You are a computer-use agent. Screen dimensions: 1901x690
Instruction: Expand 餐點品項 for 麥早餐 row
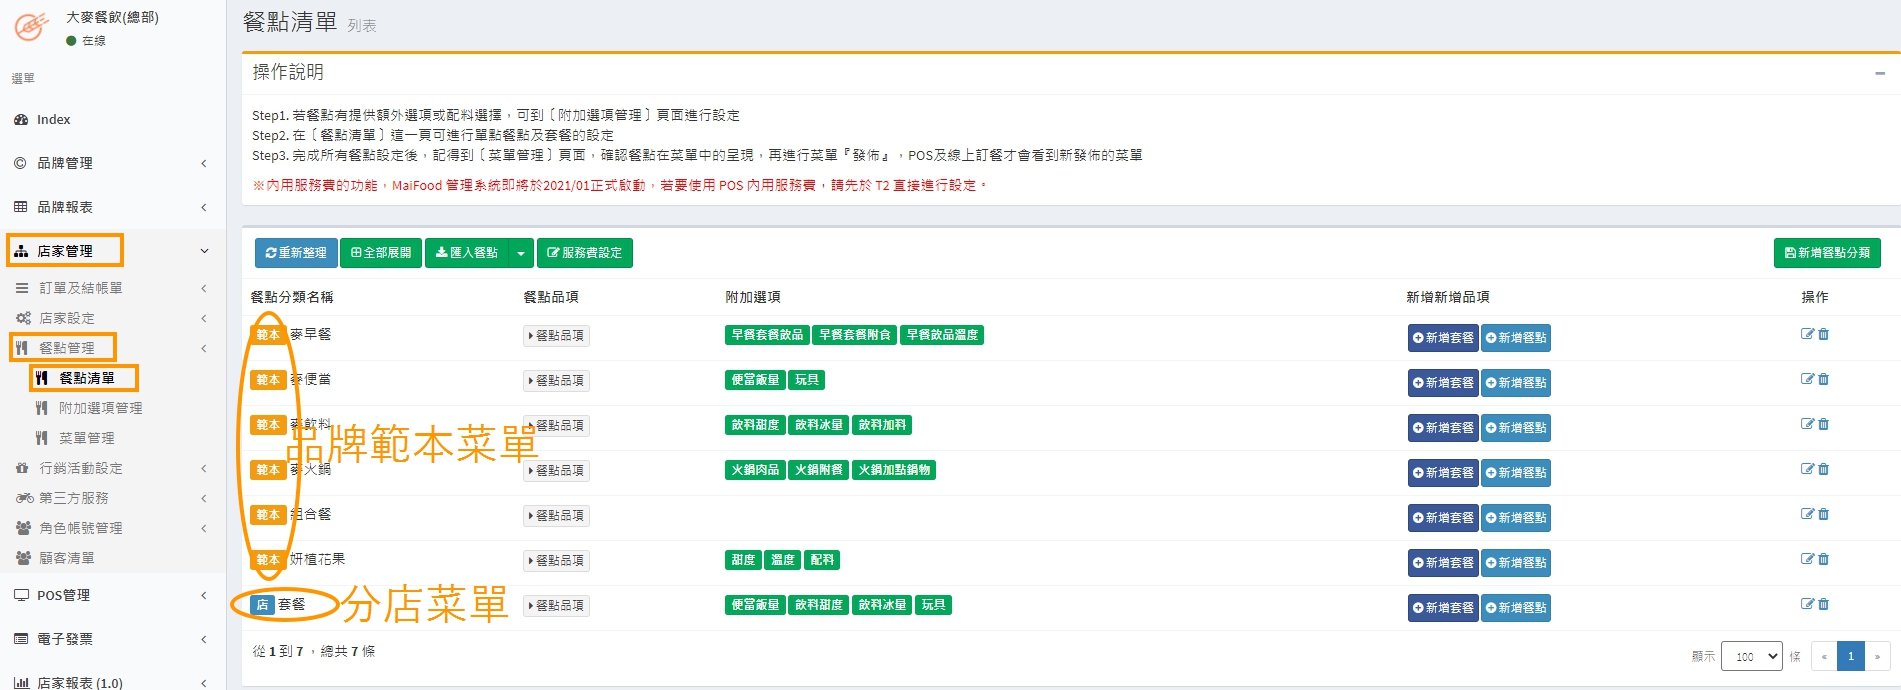point(556,336)
